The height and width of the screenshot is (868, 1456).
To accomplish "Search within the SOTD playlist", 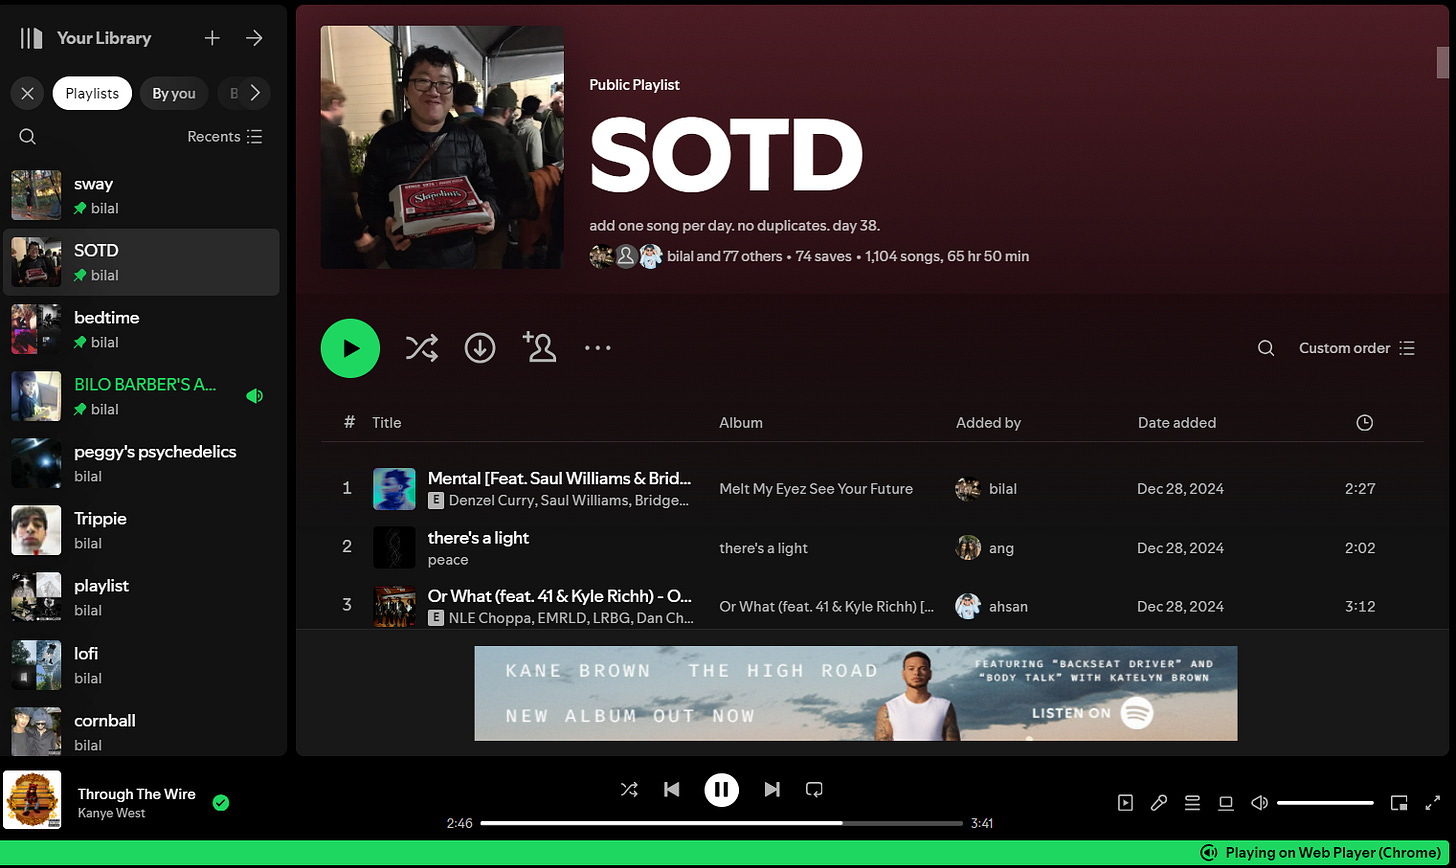I will (1266, 348).
